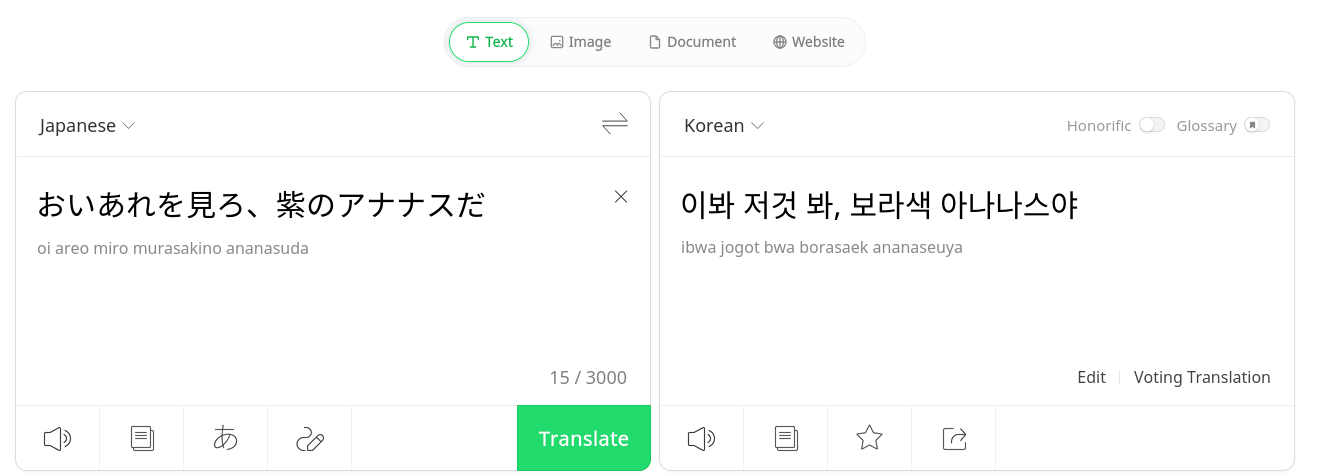Save translation with the star icon

pyautogui.click(x=870, y=438)
